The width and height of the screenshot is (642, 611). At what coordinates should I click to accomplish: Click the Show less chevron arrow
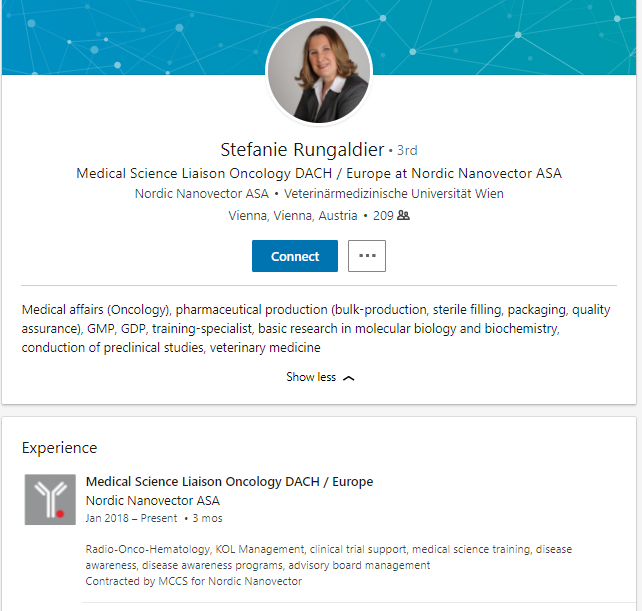tap(348, 378)
